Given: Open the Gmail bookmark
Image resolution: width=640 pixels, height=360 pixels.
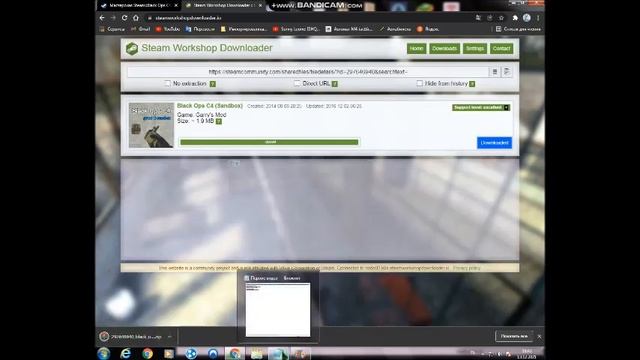Looking at the screenshot, I should [140, 29].
